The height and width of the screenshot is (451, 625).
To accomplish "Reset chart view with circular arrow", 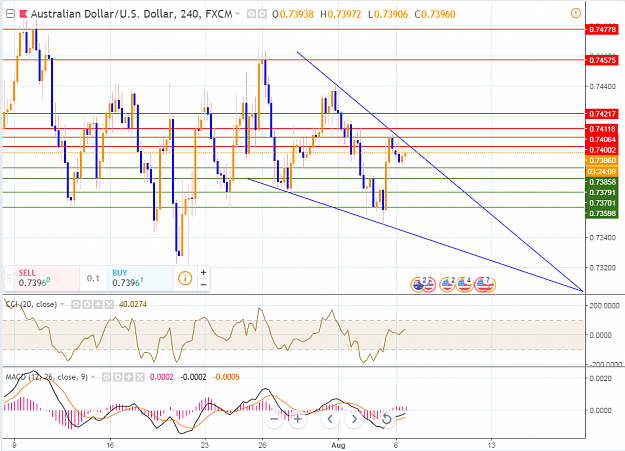I will point(386,419).
